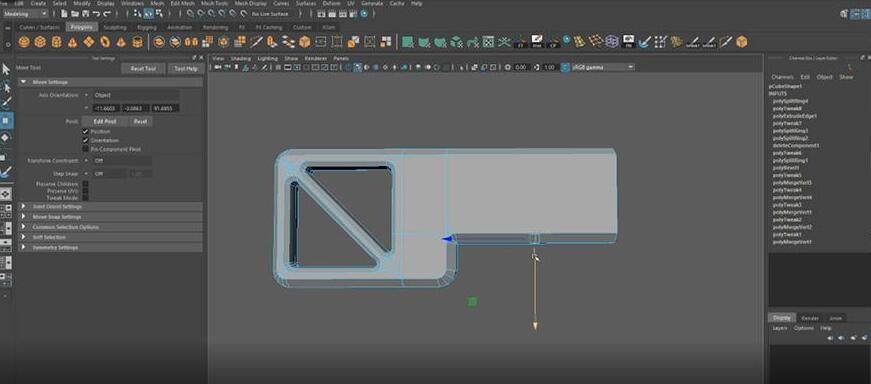The width and height of the screenshot is (871, 384).
Task: Activate the Rotate tool in toolbox
Action: (x=6, y=137)
